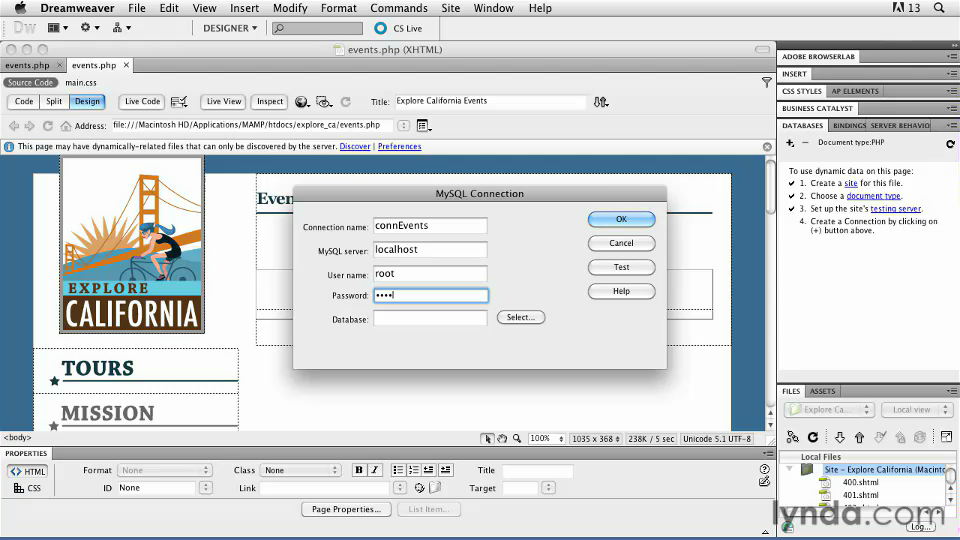Open the Site management icon menu
This screenshot has height=540, width=960.
[121, 28]
